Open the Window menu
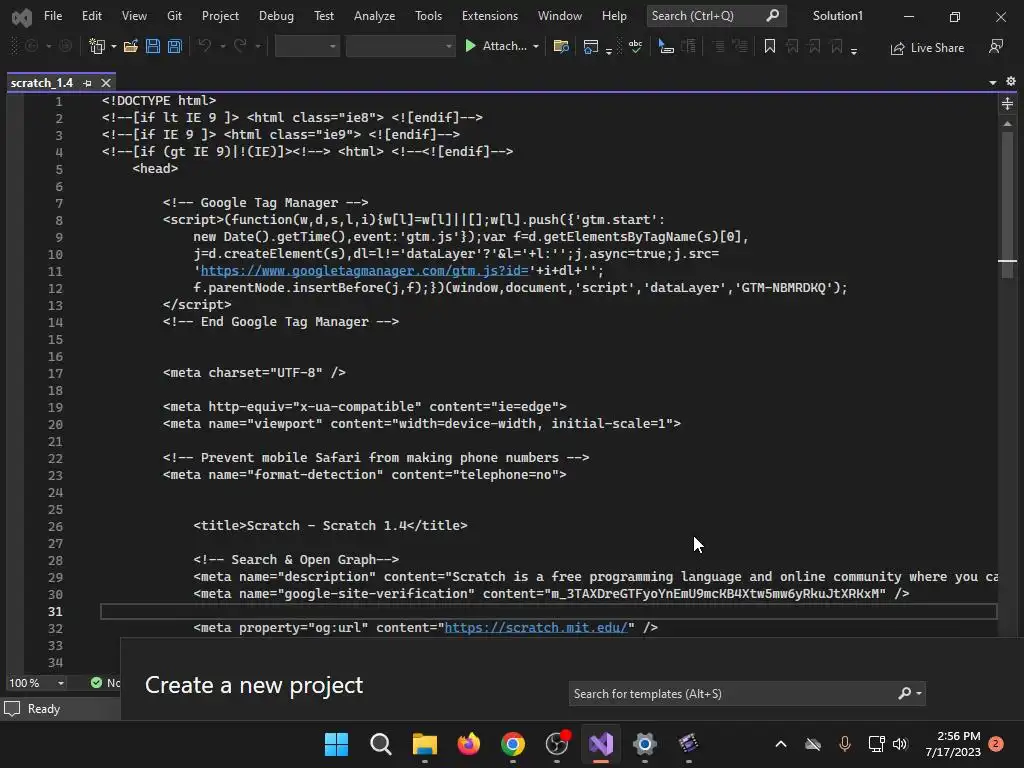The width and height of the screenshot is (1024, 768). pyautogui.click(x=560, y=16)
